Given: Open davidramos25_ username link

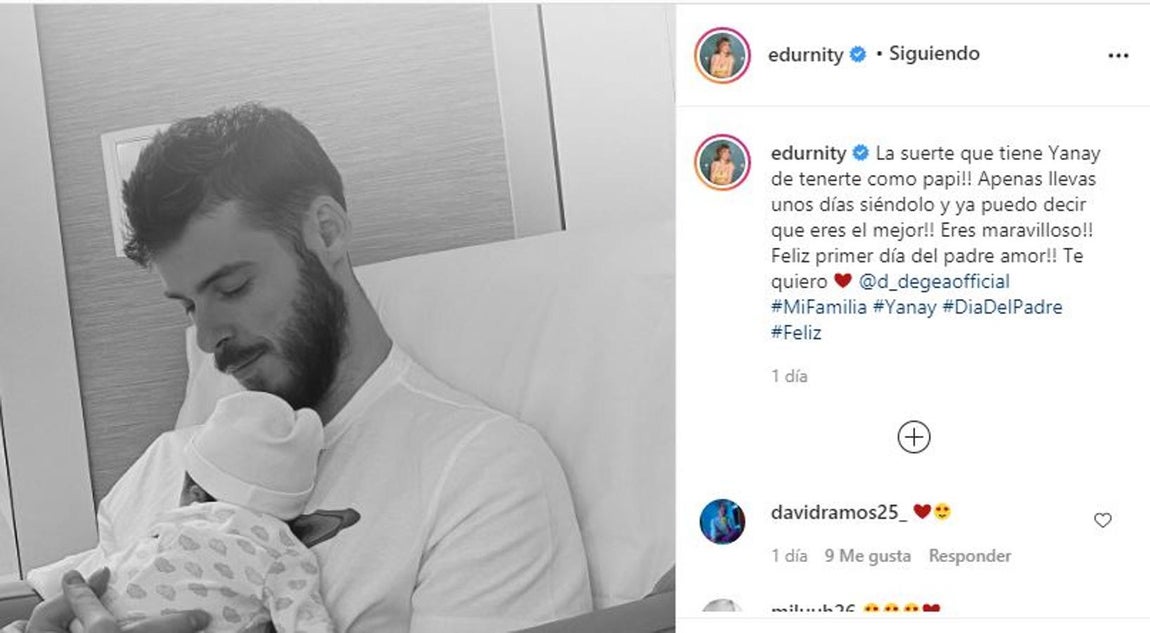Looking at the screenshot, I should click(x=838, y=512).
